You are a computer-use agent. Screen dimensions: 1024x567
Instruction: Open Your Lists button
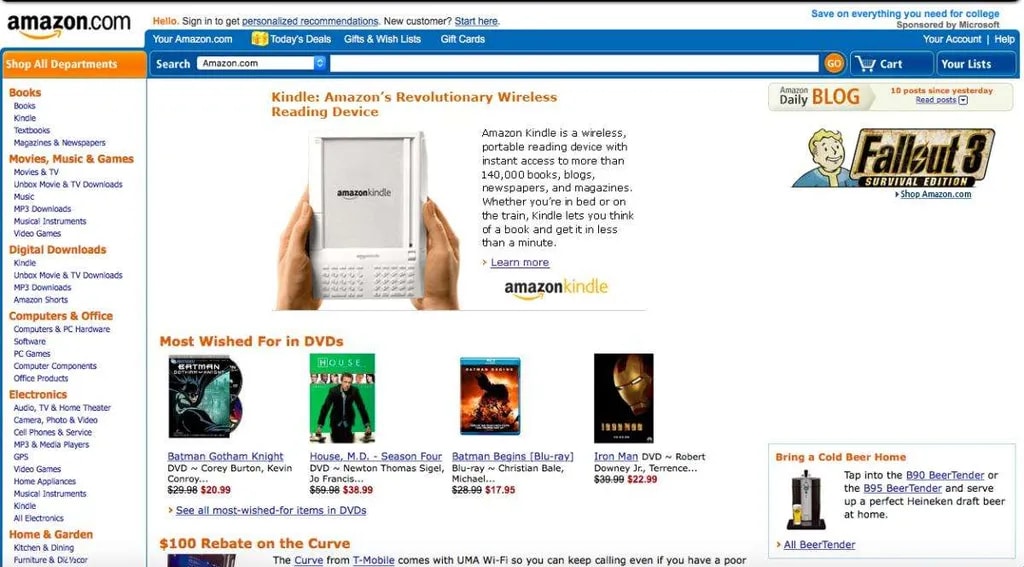[x=976, y=64]
